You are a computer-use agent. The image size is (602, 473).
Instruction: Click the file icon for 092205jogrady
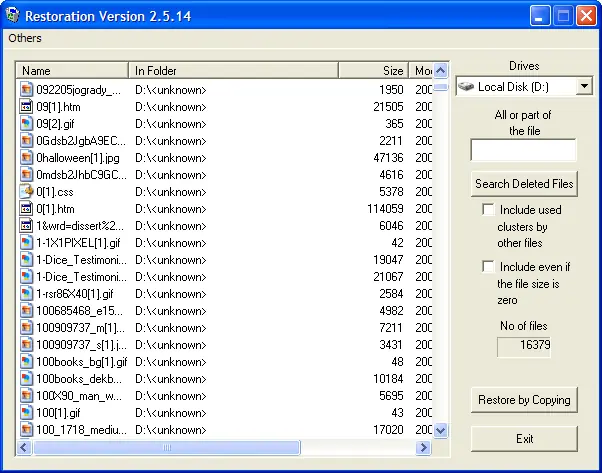click(x=27, y=90)
